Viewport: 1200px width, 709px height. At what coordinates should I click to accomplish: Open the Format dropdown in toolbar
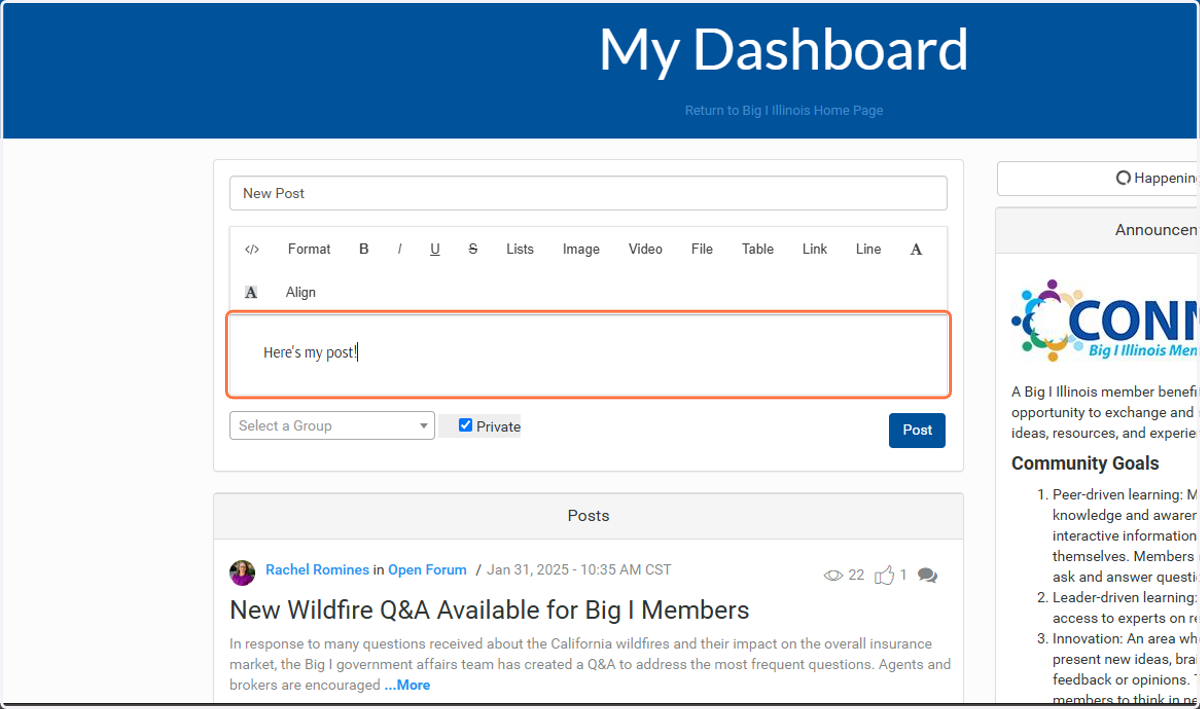[309, 249]
